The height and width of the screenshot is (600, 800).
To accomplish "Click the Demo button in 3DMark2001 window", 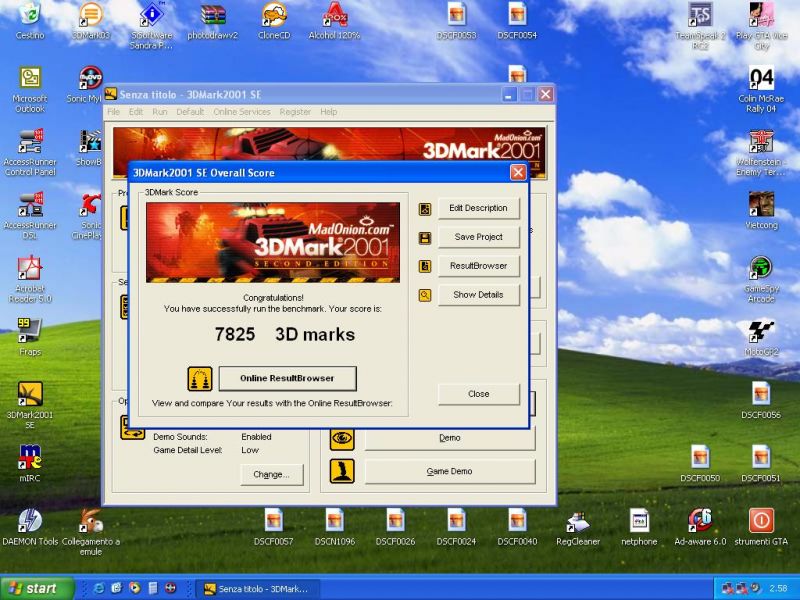I will click(x=449, y=438).
